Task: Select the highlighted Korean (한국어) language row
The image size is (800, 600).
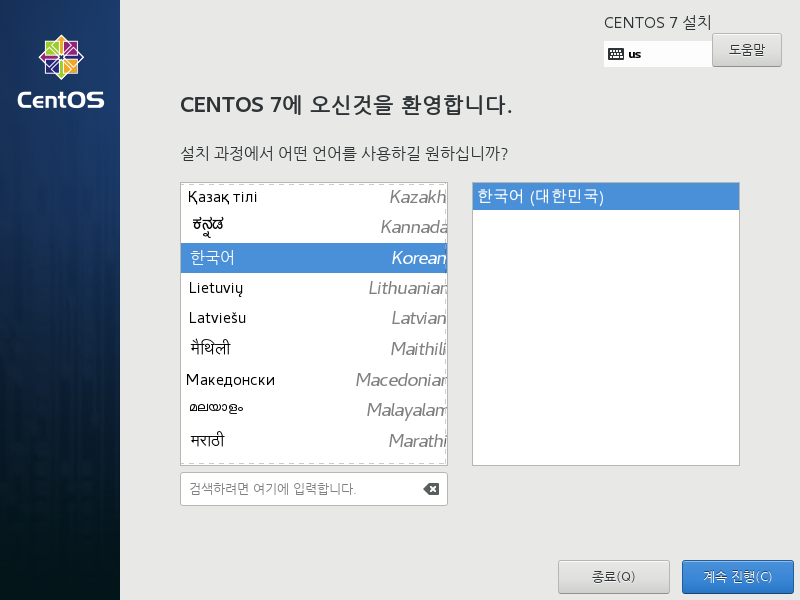Action: click(314, 258)
